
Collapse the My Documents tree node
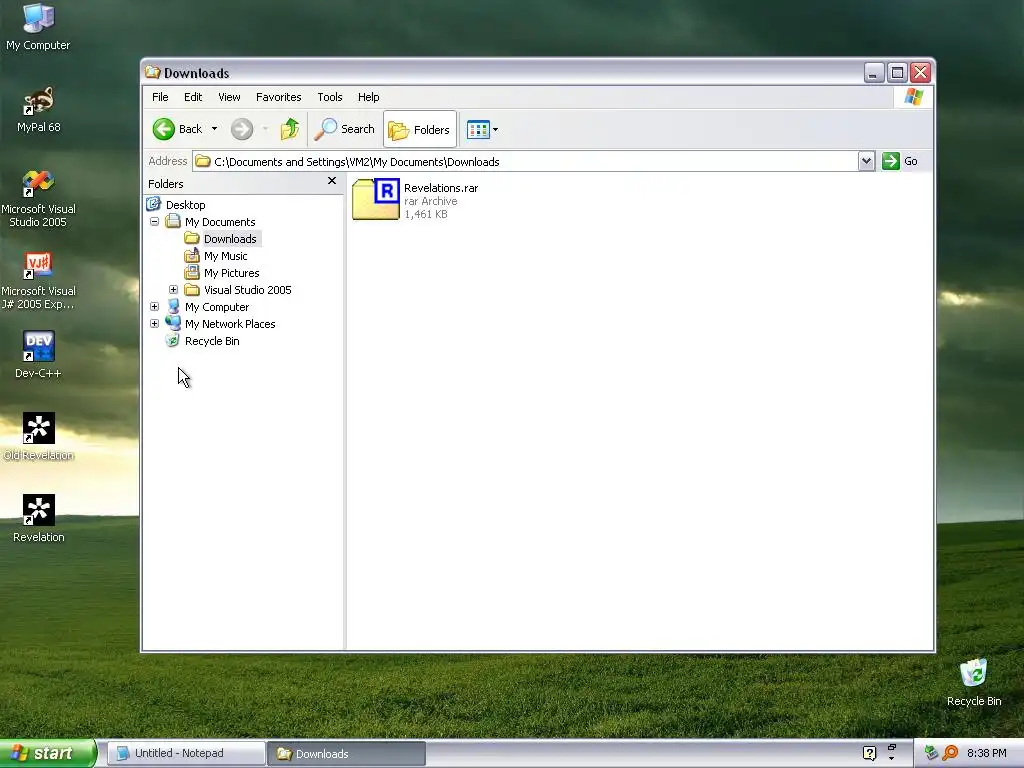pos(155,221)
